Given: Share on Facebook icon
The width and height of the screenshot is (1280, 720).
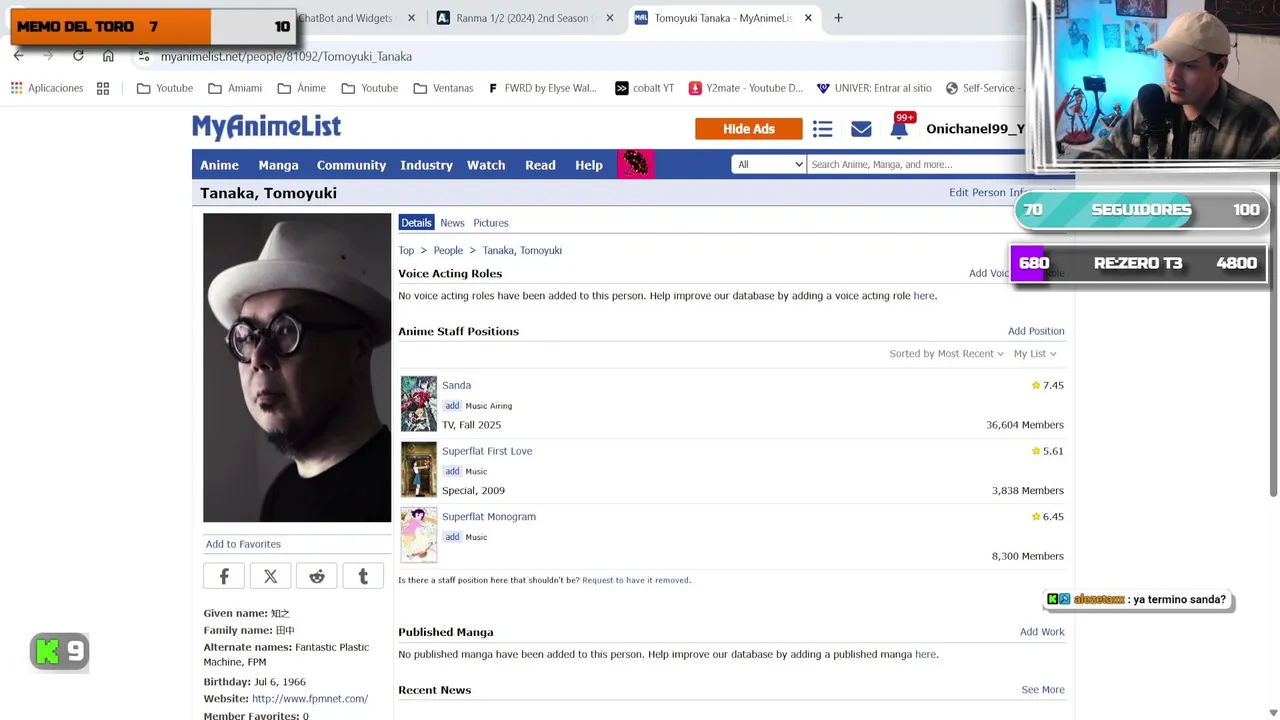Looking at the screenshot, I should [224, 576].
